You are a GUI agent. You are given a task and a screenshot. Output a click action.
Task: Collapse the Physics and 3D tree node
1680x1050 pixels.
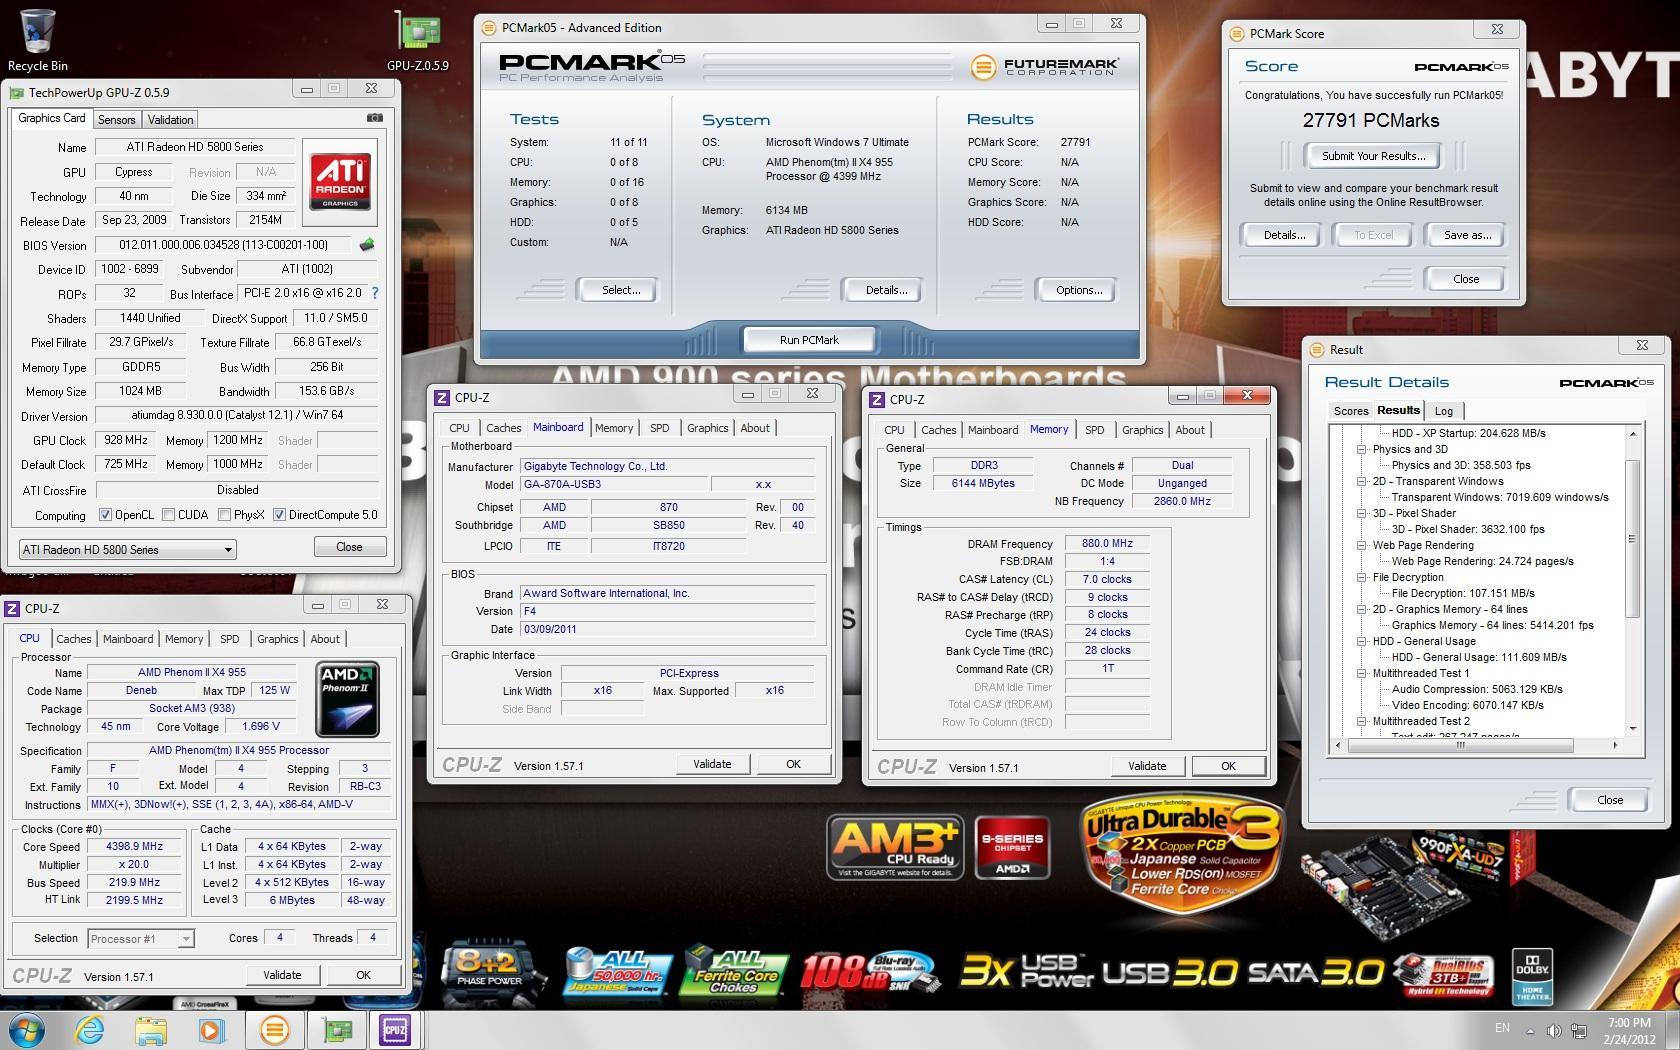(1361, 449)
